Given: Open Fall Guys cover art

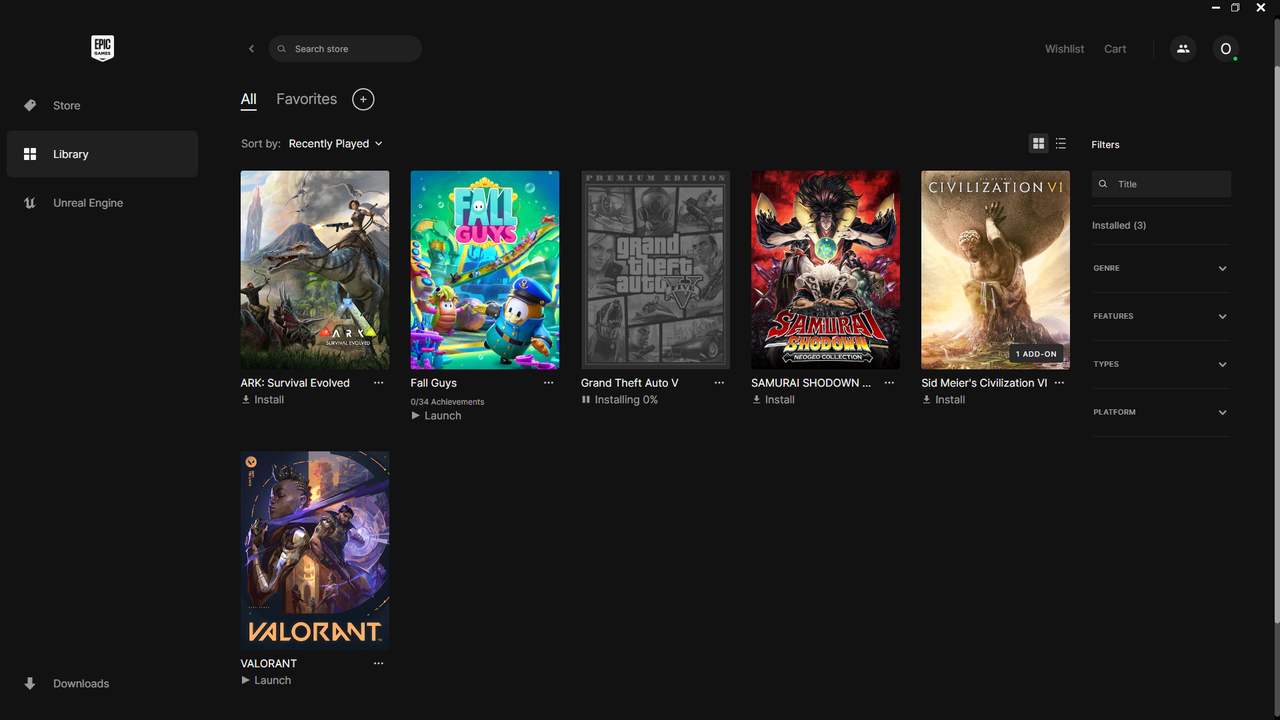Looking at the screenshot, I should 485,270.
